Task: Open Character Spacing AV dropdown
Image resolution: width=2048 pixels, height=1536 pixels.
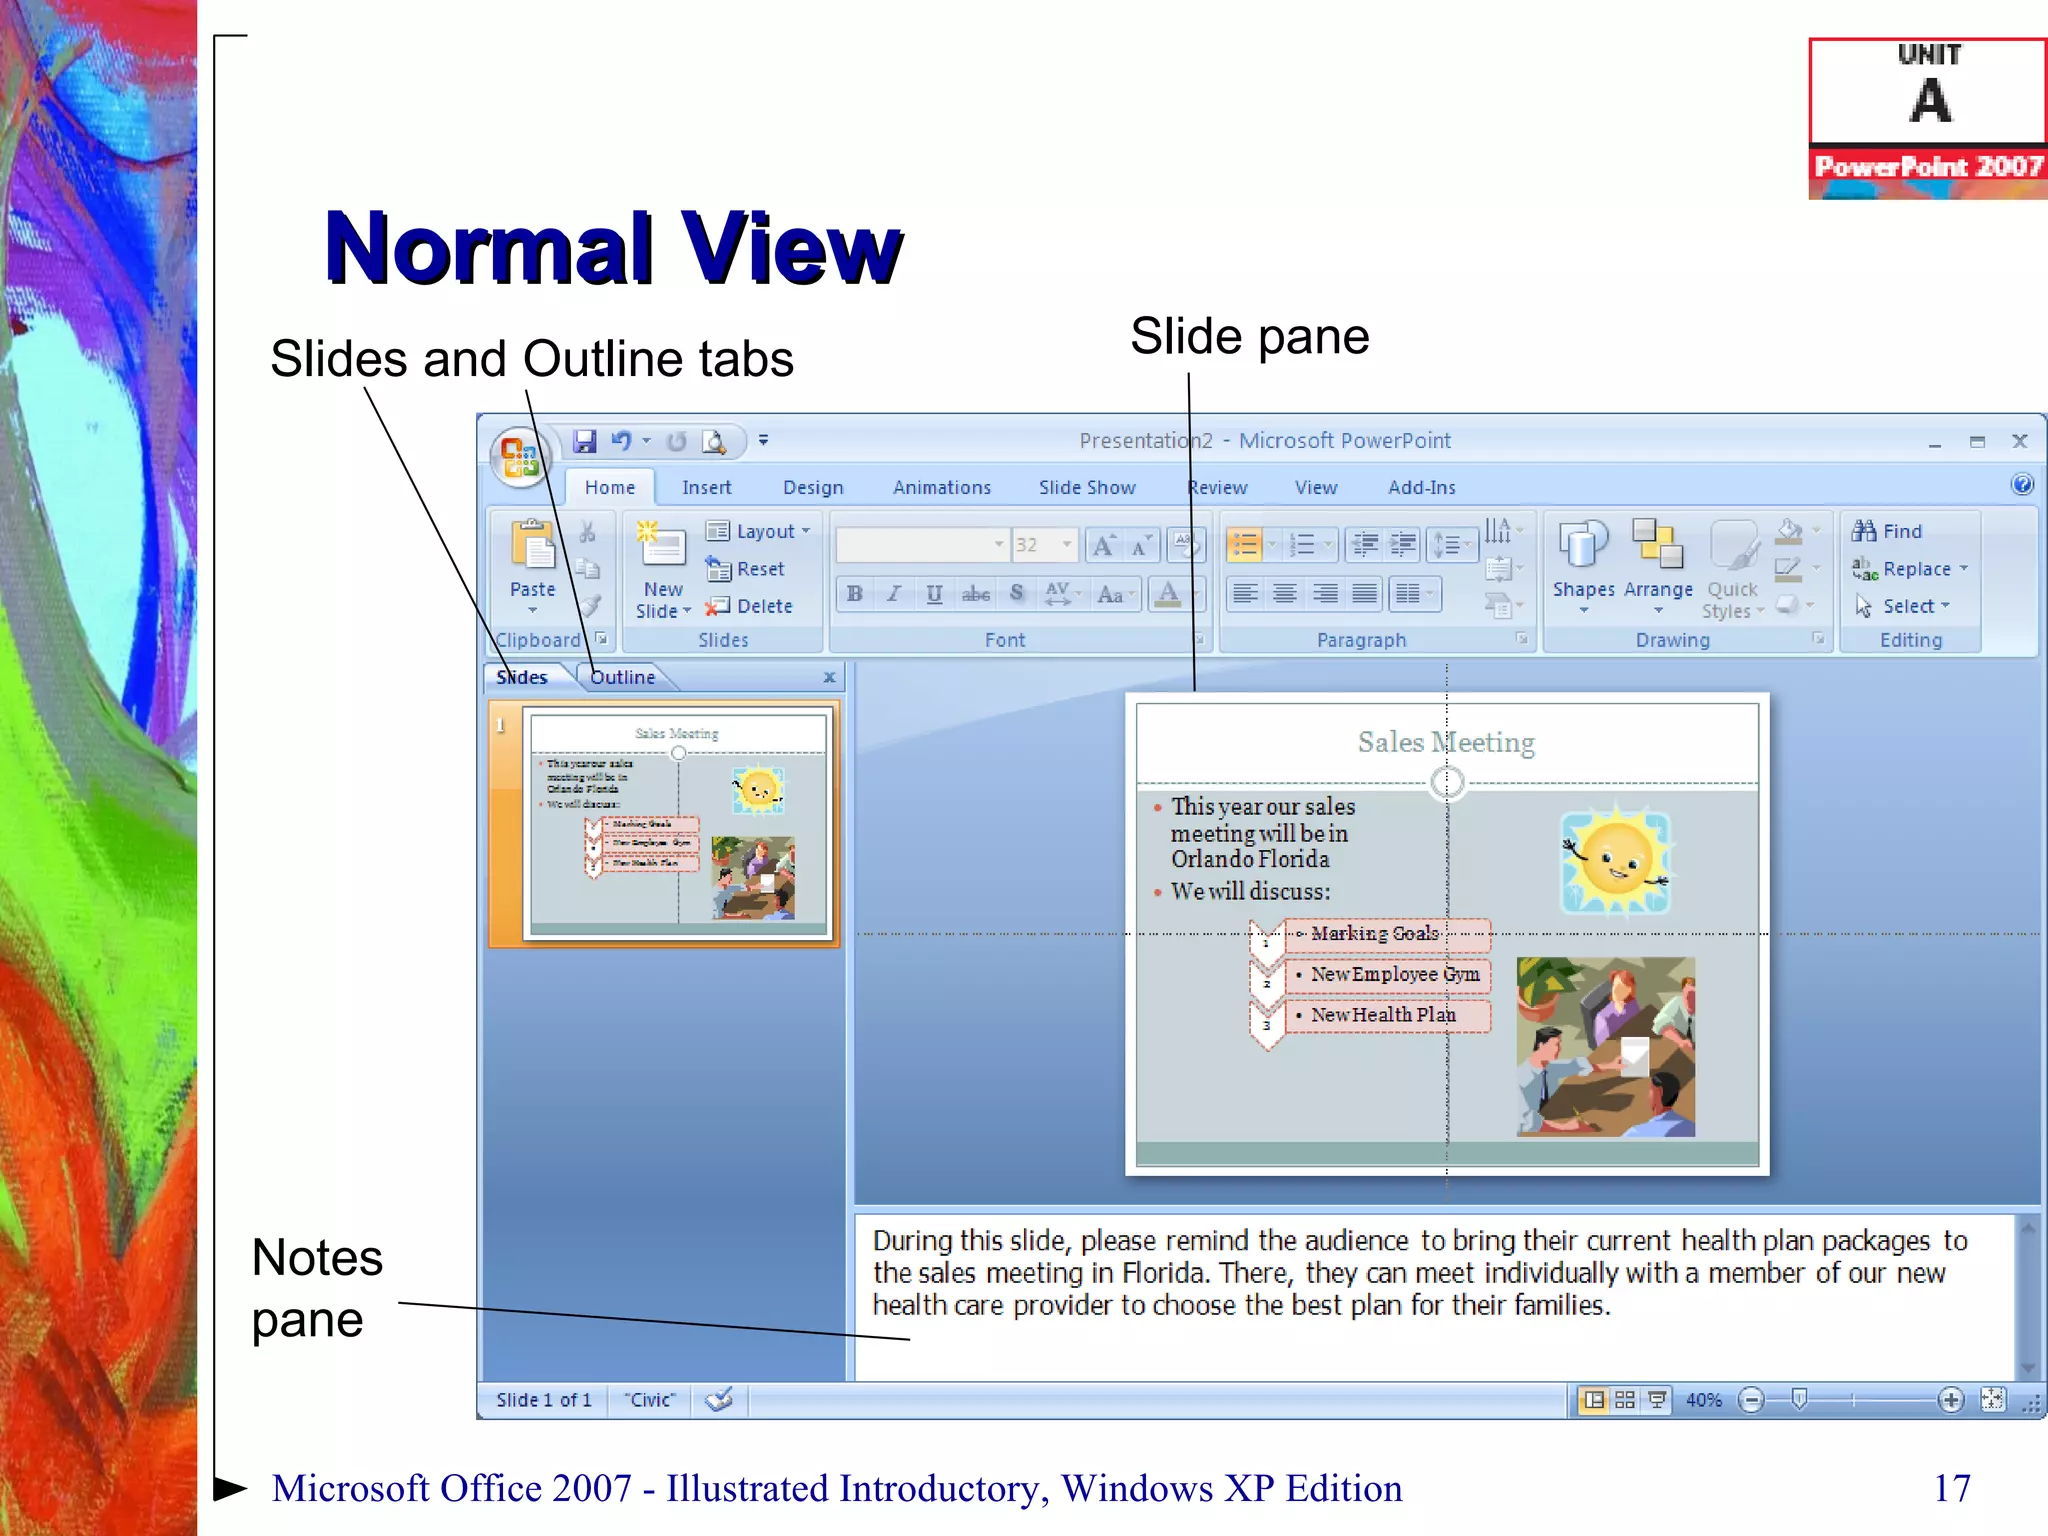Action: [1062, 594]
